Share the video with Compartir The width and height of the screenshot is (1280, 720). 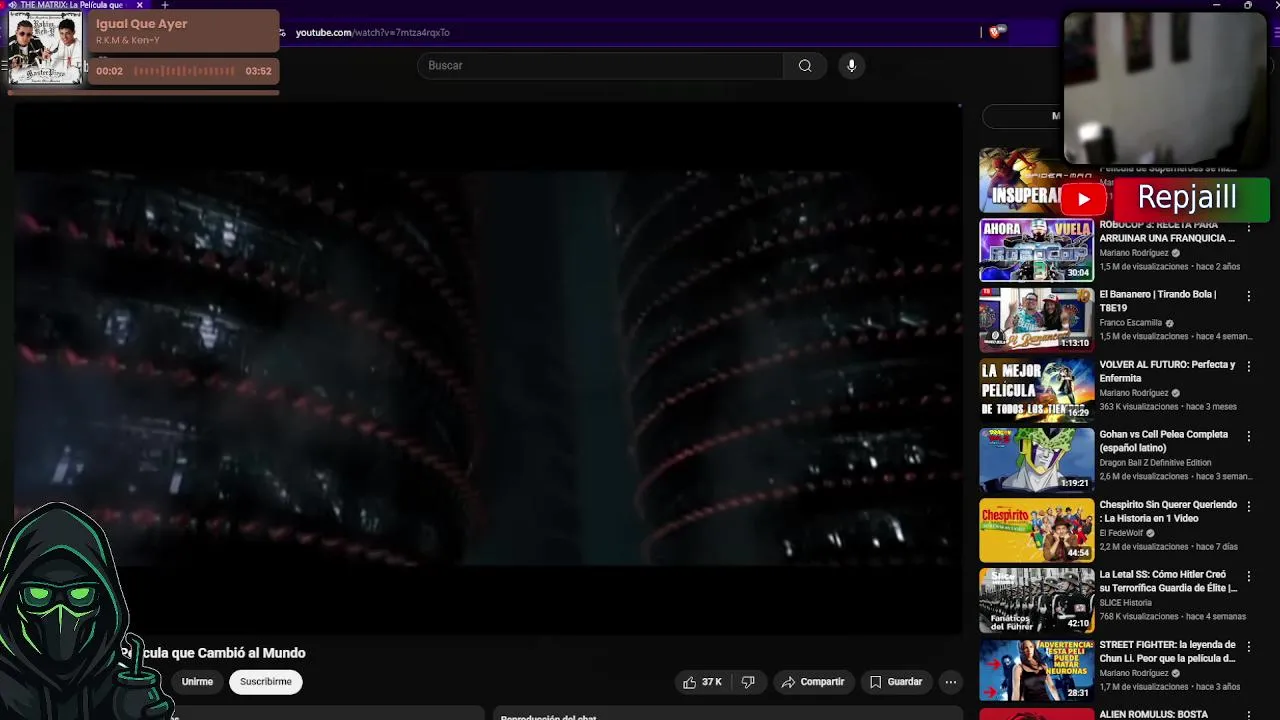813,682
